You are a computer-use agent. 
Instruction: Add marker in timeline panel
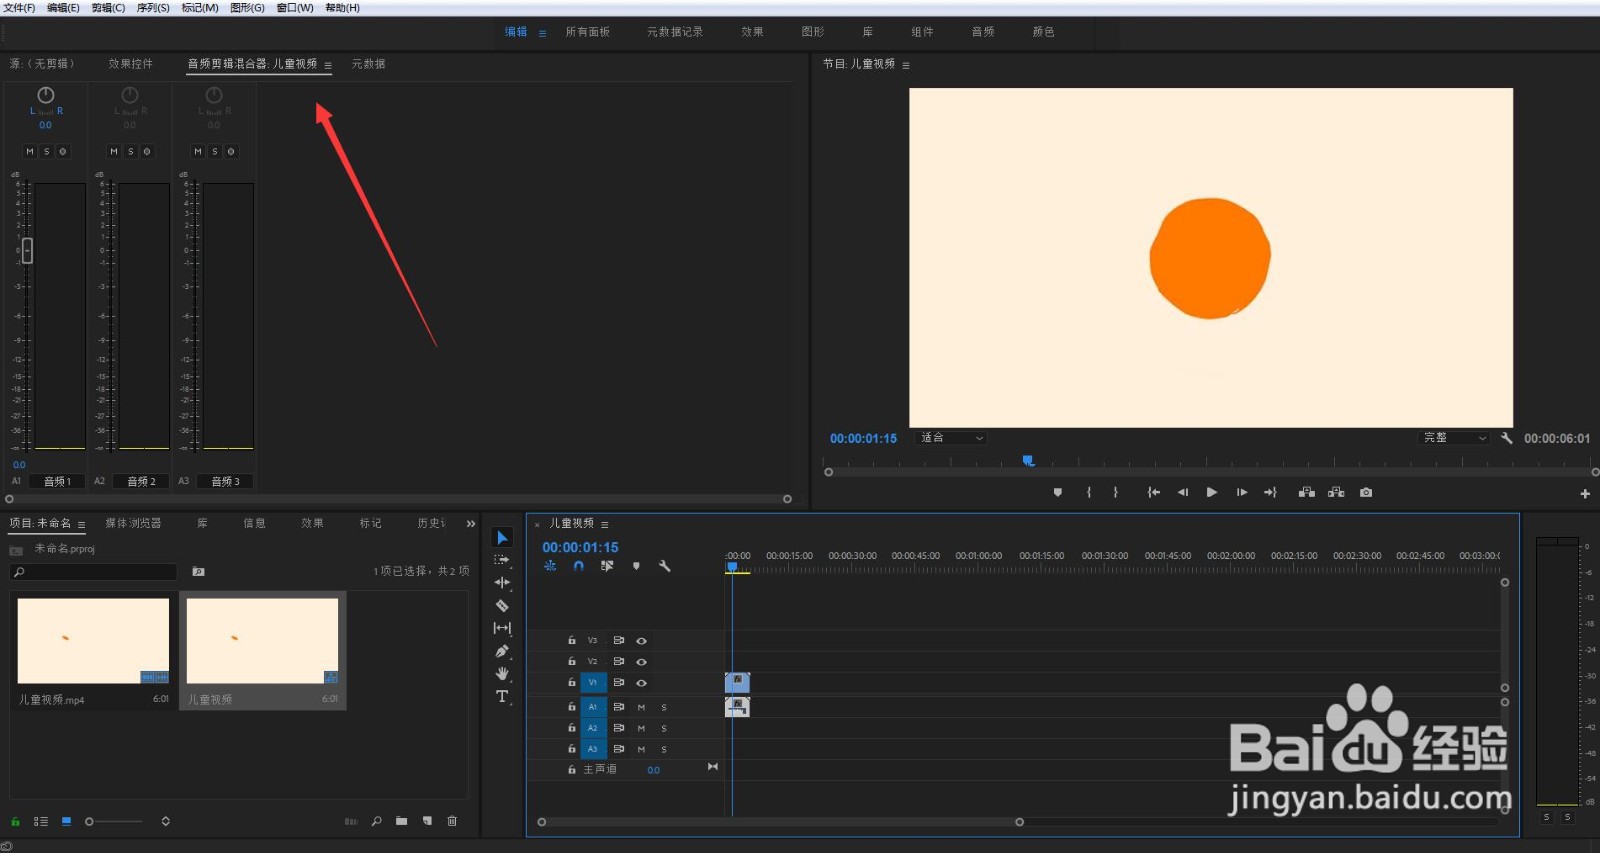[636, 566]
